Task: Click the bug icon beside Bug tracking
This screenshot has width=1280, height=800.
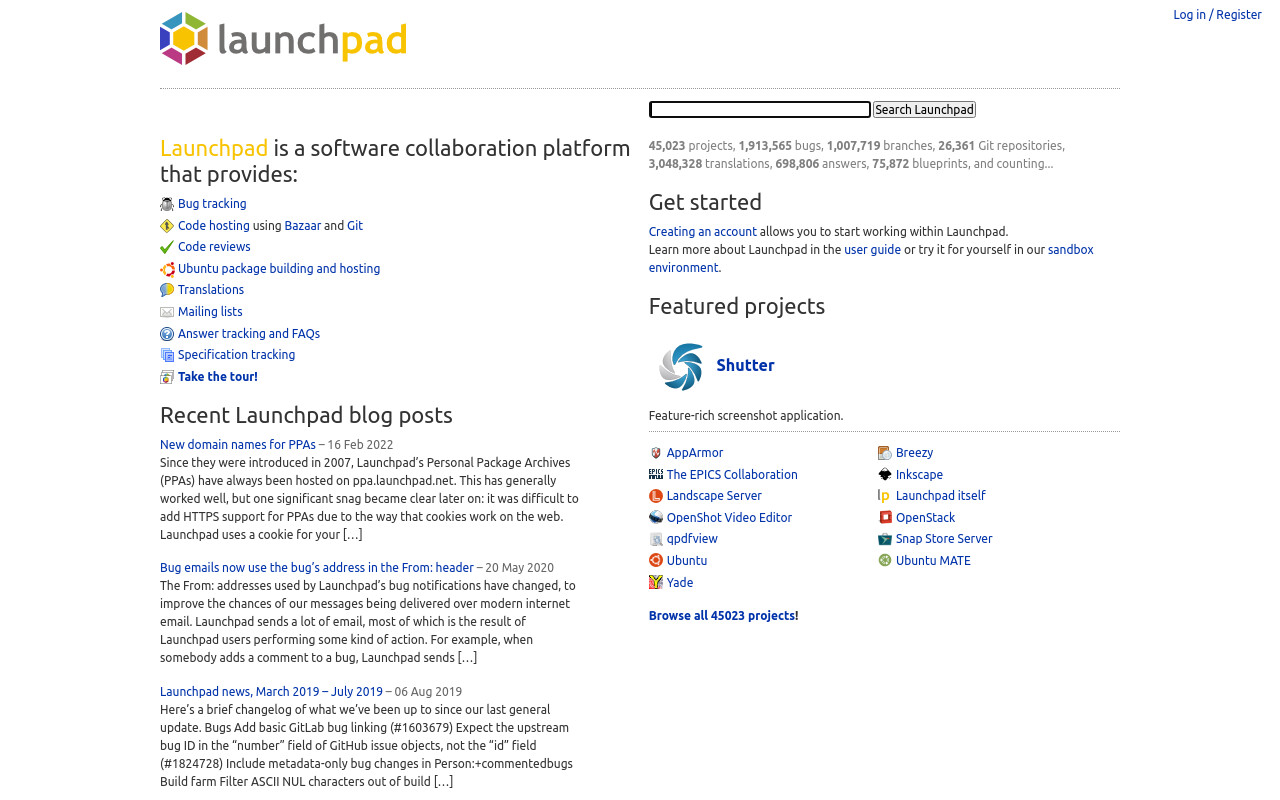Action: click(167, 204)
